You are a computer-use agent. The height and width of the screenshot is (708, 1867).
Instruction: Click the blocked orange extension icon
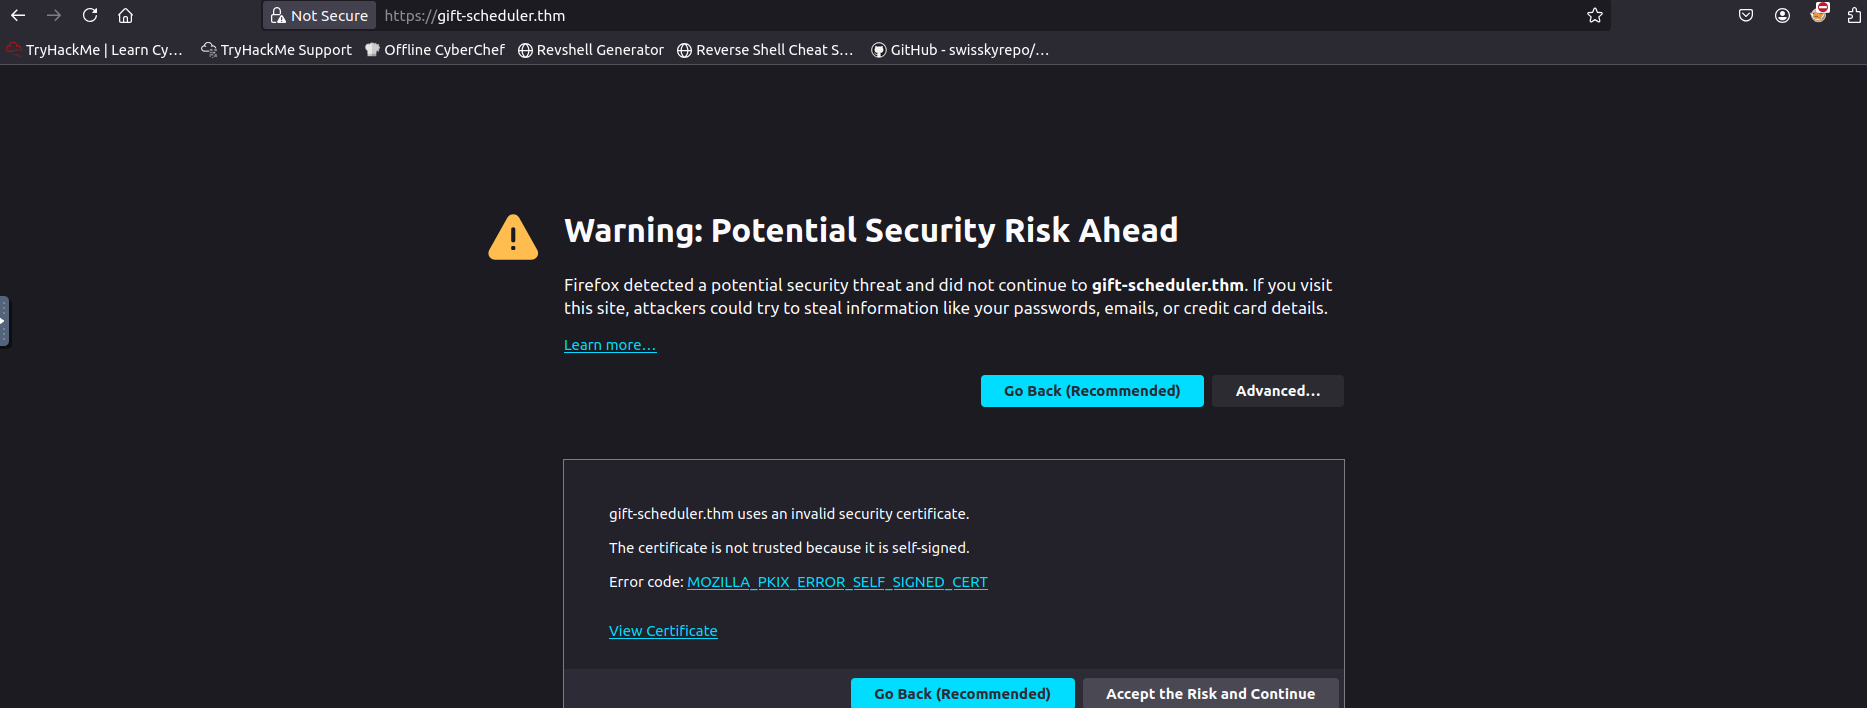click(1819, 15)
